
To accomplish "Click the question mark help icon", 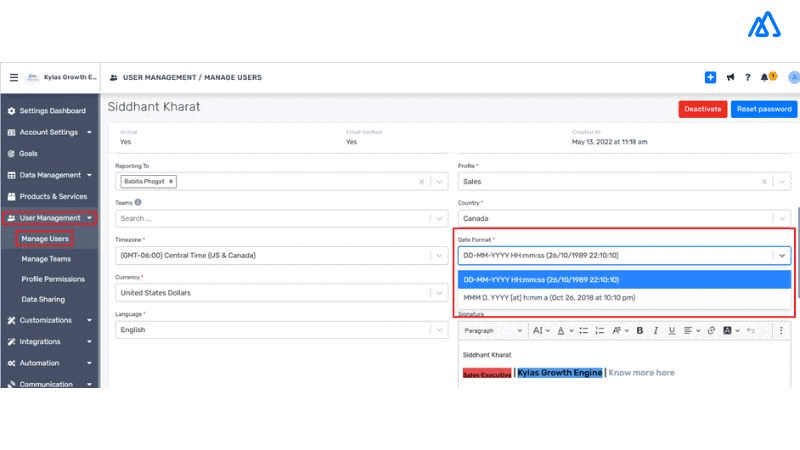I will tap(748, 77).
